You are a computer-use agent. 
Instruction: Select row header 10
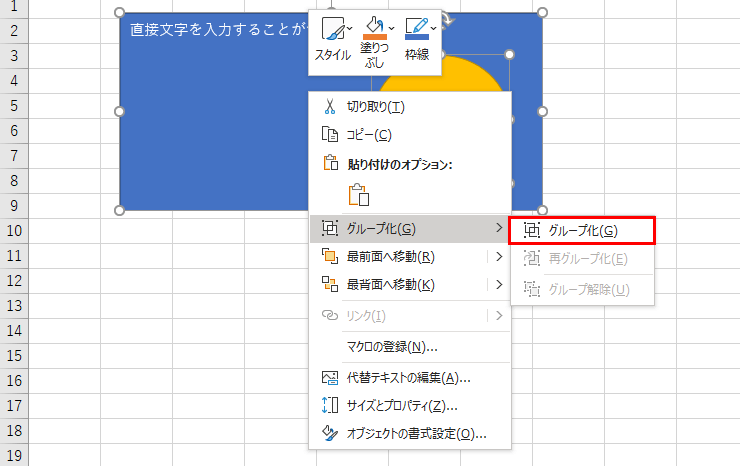coord(14,231)
